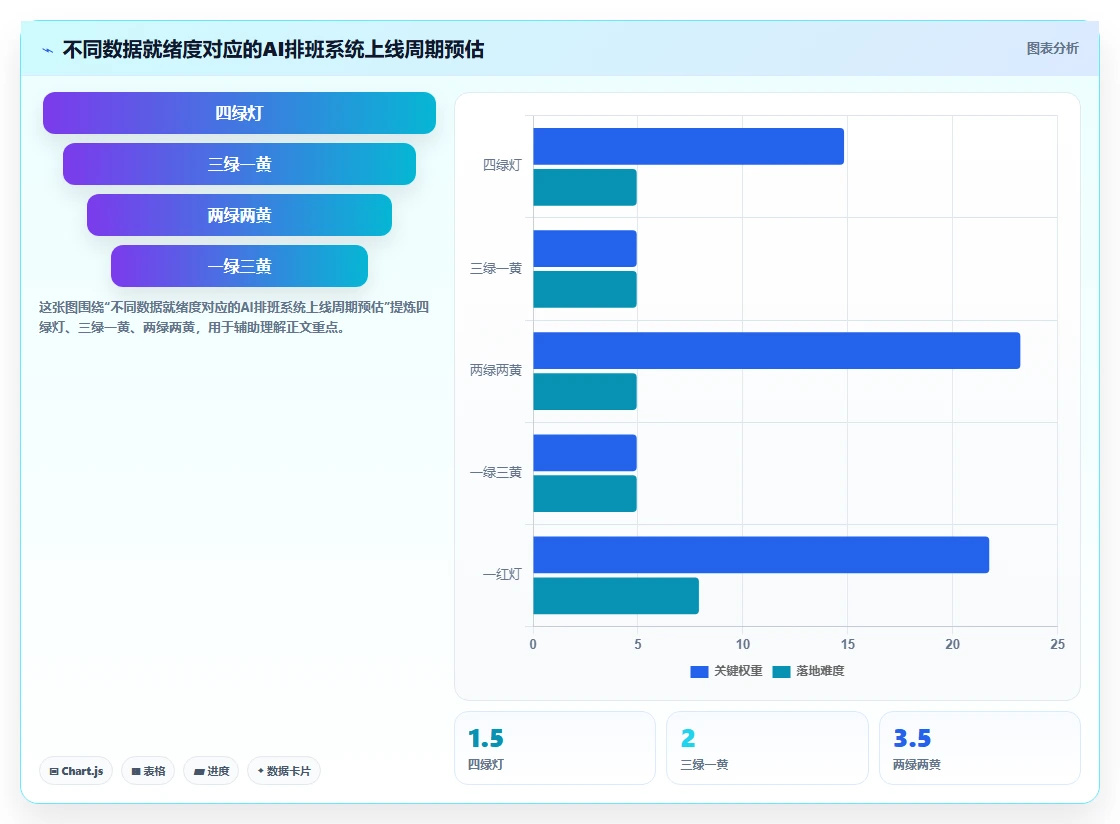1120x824 pixels.
Task: Click the 一绿三黄 teal 落地难度 bar
Action: point(585,493)
